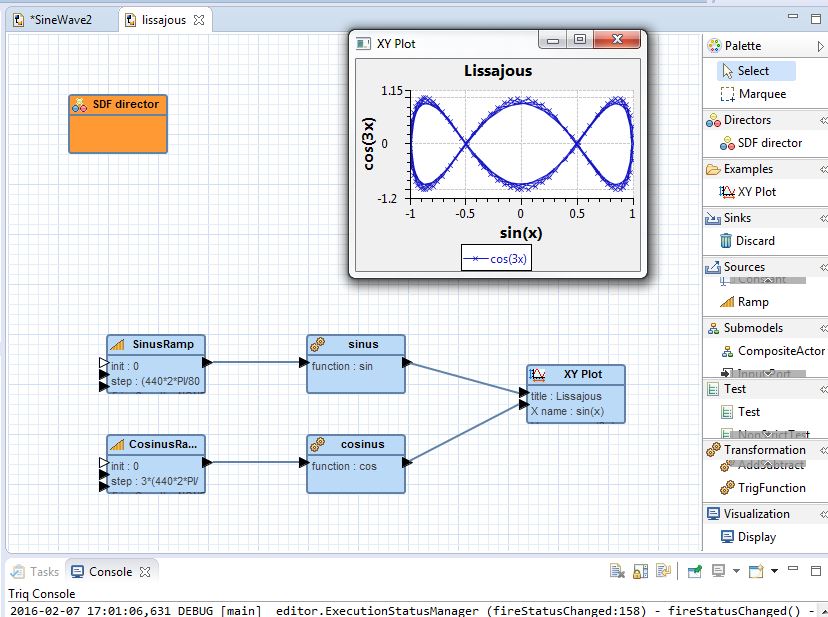
Task: Click the cos(3x) legend entry in XY Plot window
Action: pos(496,259)
